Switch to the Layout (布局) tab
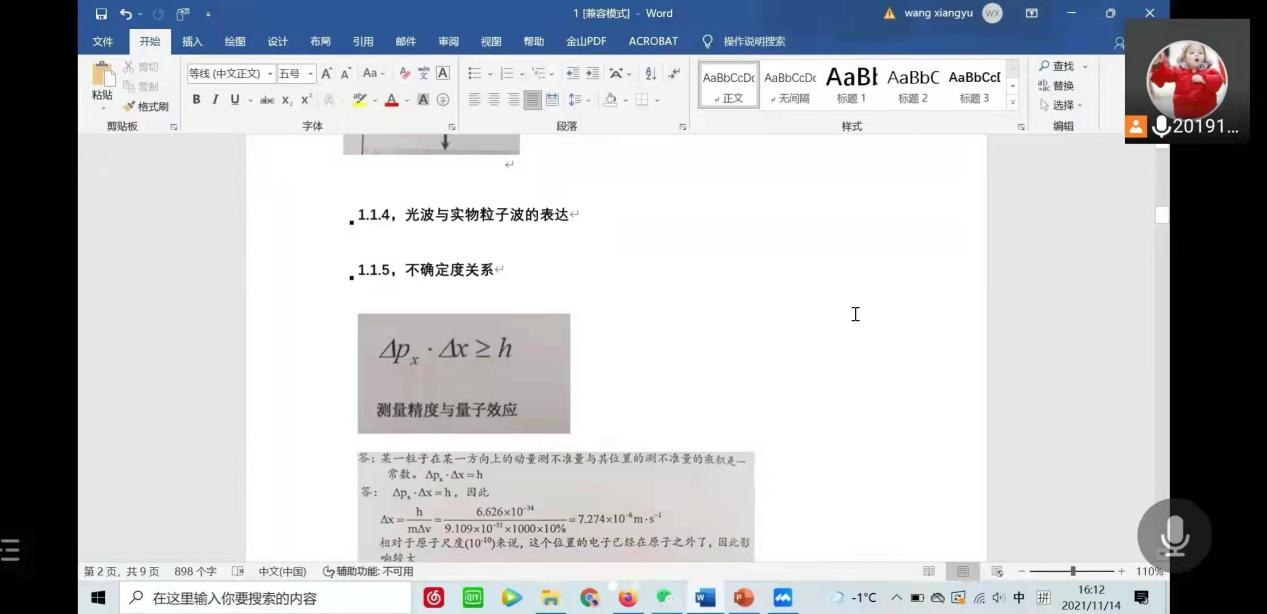 pos(320,41)
